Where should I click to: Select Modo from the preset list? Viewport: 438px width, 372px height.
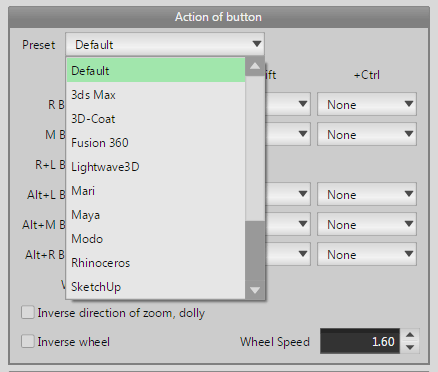click(156, 239)
